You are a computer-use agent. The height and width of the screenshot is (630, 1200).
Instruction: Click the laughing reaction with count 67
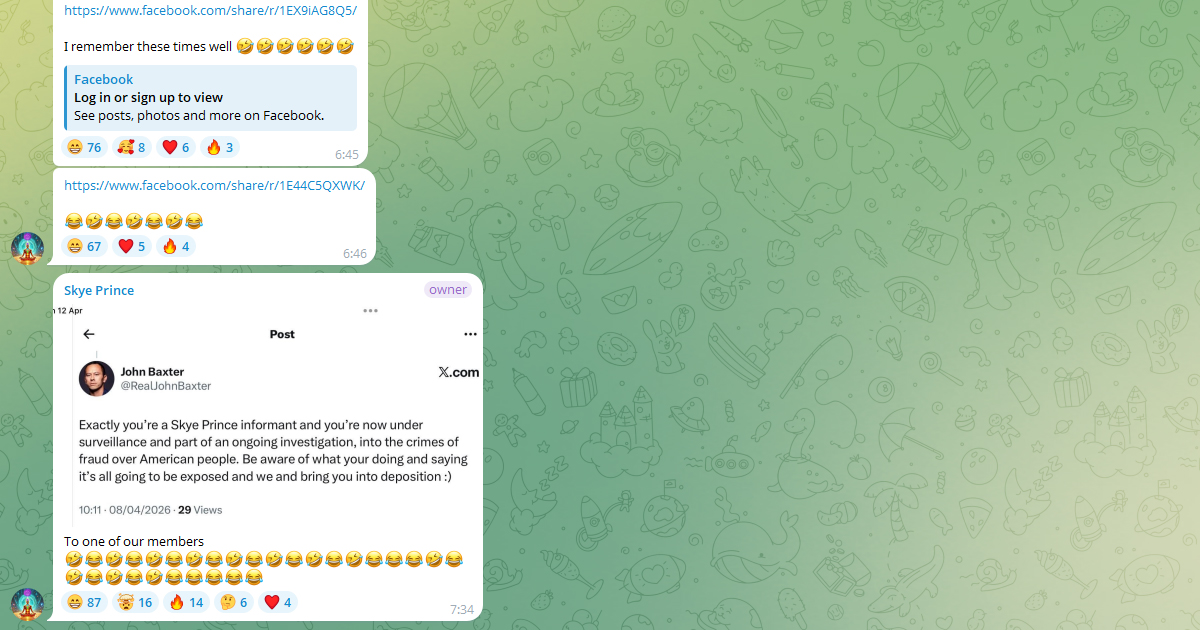pyautogui.click(x=84, y=246)
